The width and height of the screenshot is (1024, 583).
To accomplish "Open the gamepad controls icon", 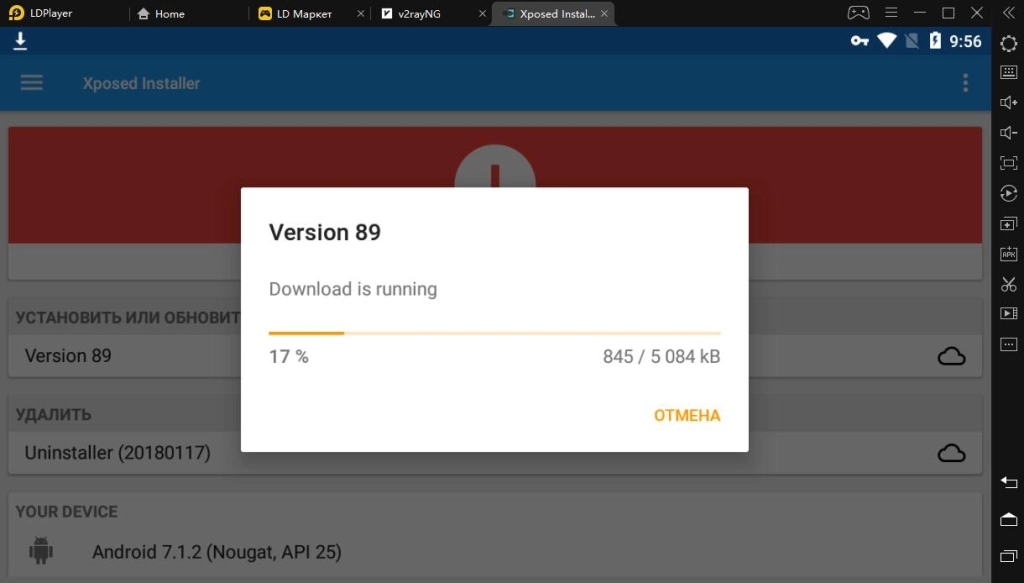I will 857,12.
